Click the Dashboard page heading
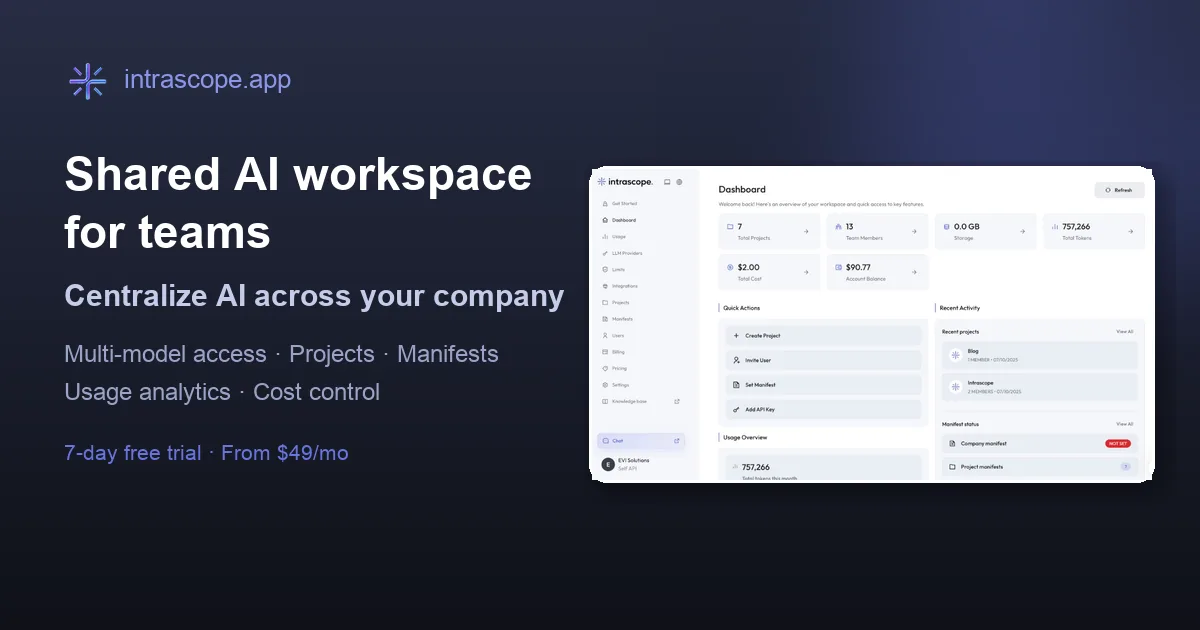The width and height of the screenshot is (1200, 630). pos(742,189)
